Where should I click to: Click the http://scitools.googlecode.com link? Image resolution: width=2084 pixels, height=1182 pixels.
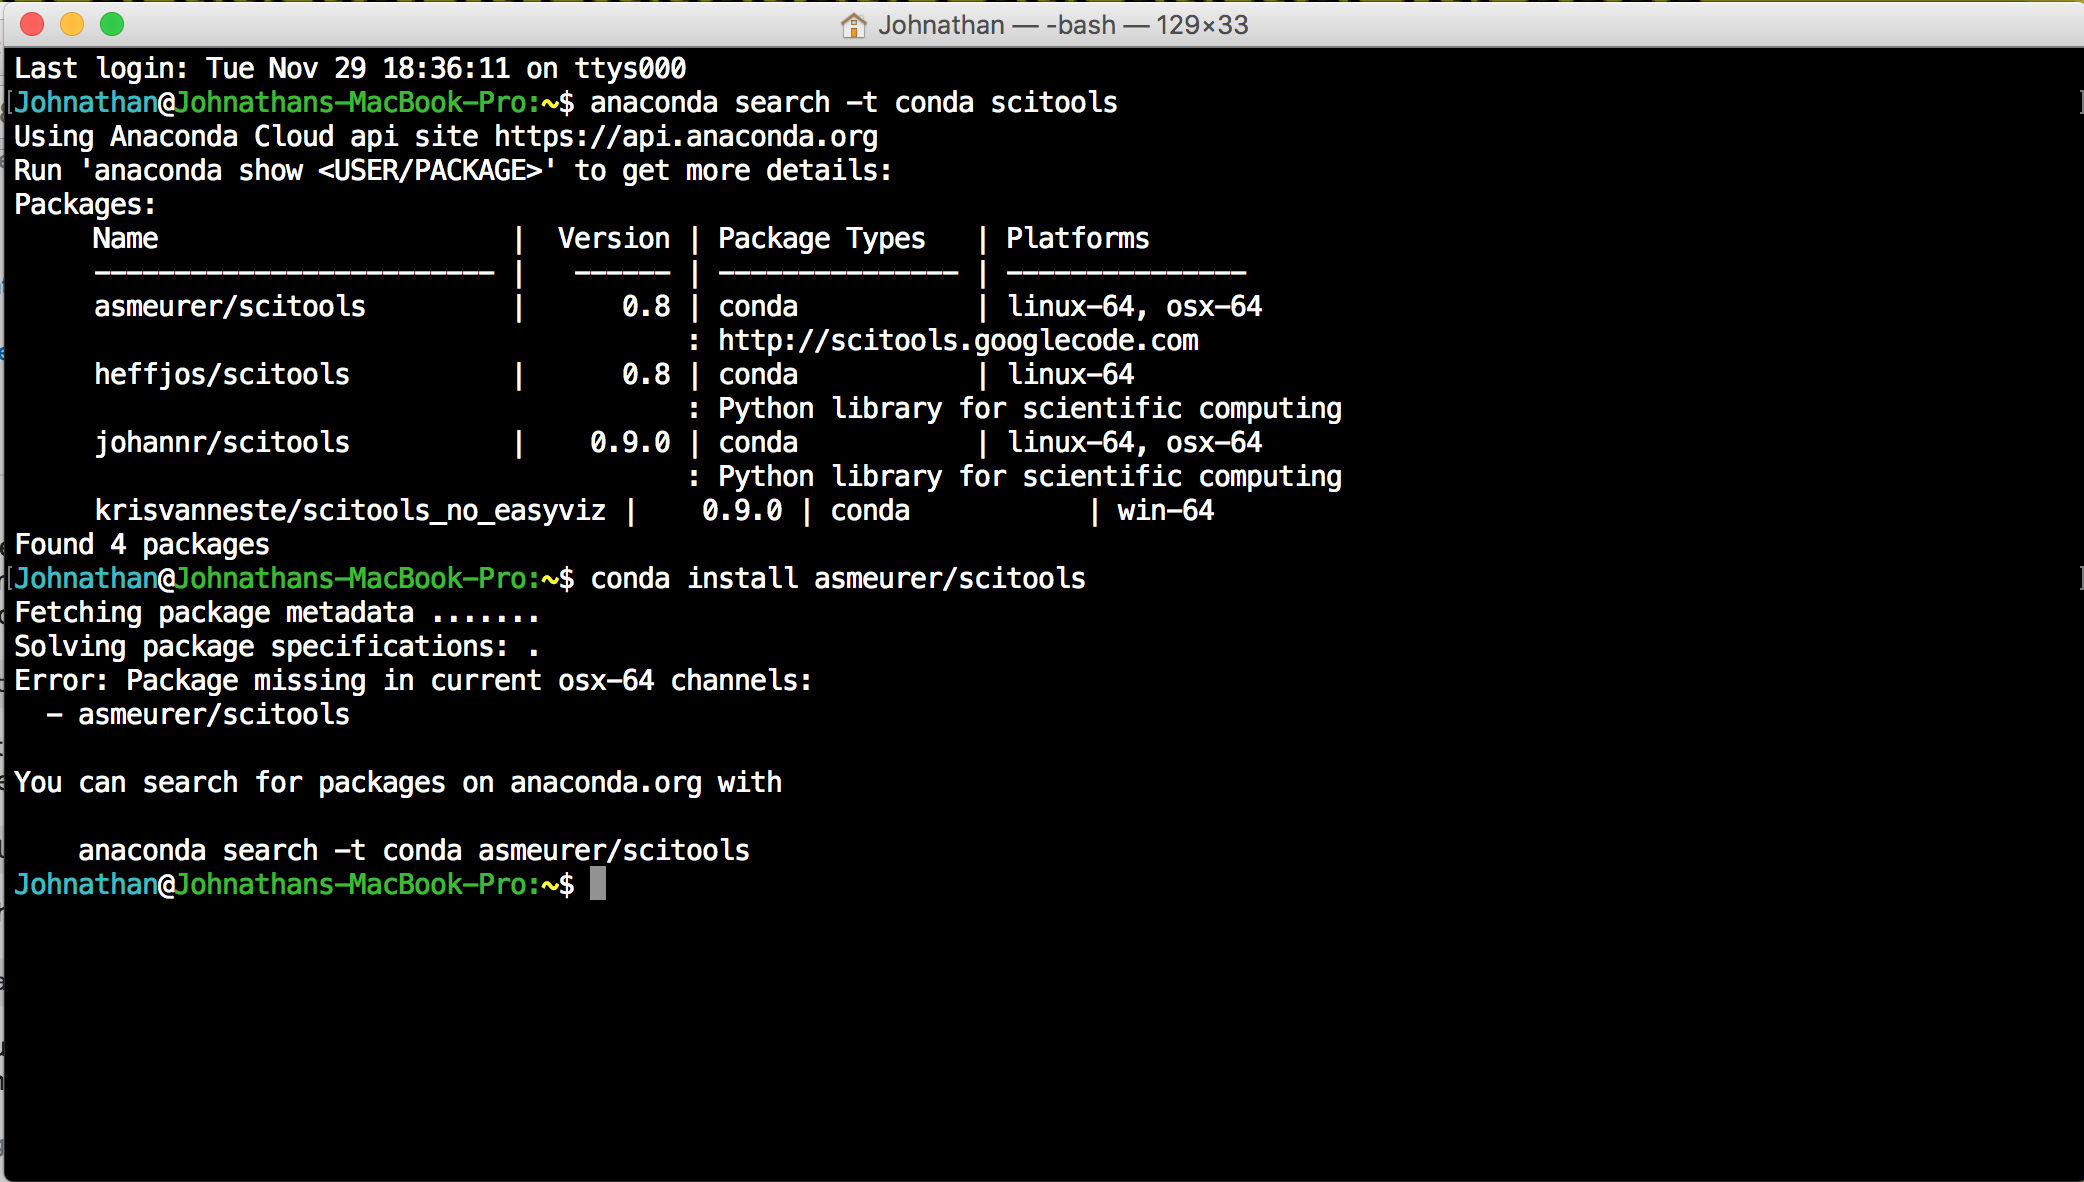click(957, 340)
